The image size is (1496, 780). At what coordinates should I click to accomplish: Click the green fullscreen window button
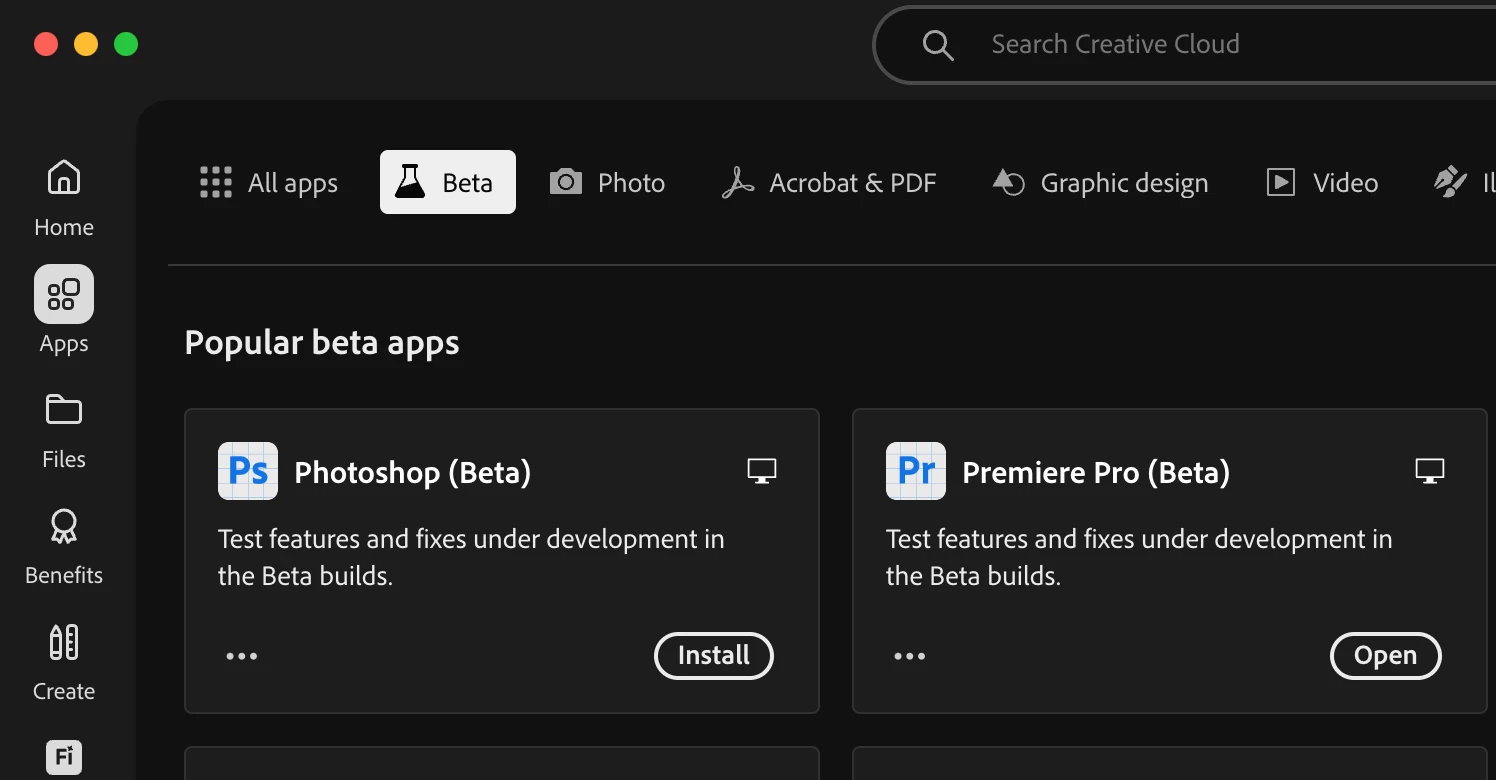(126, 44)
